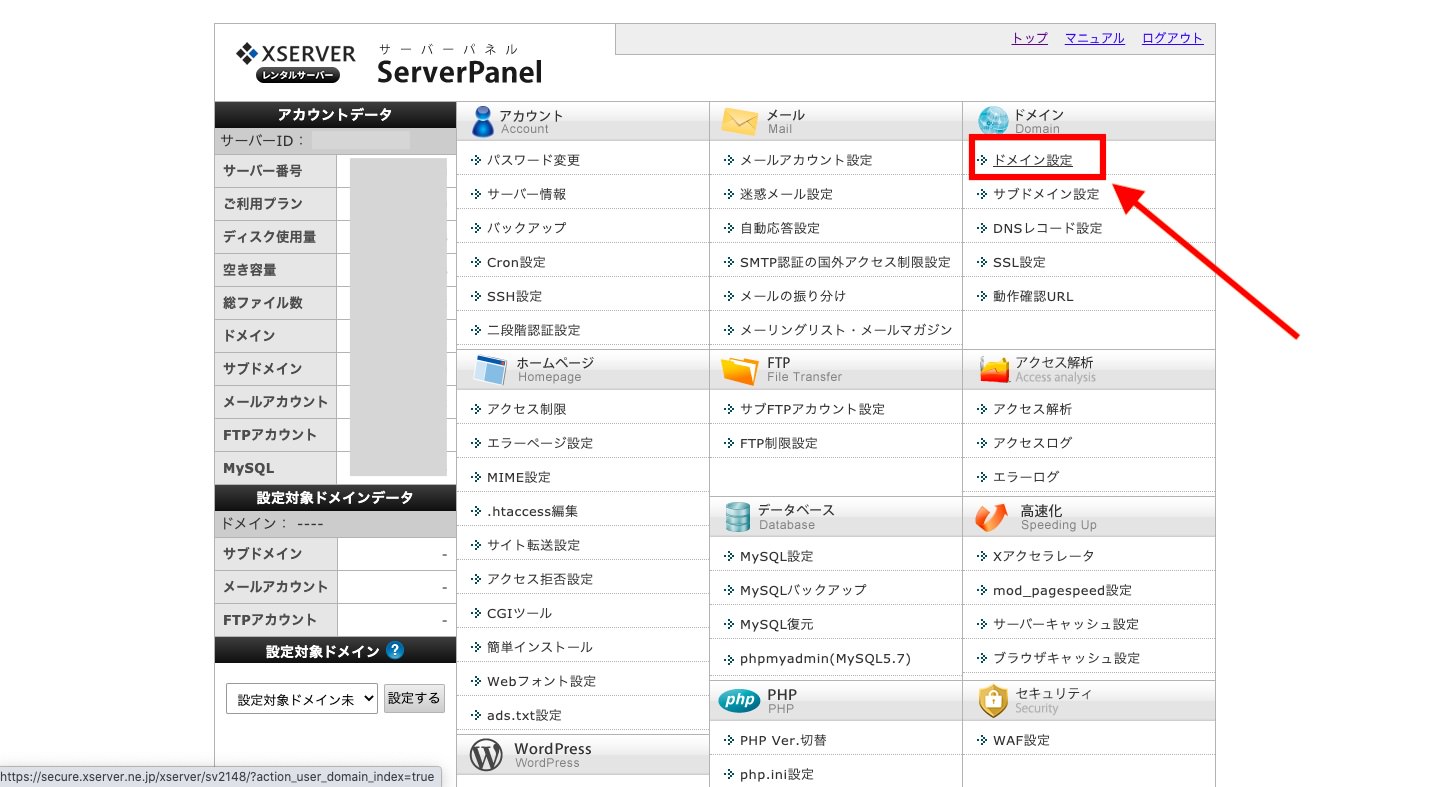Click the WordPress section logo icon

coord(486,755)
